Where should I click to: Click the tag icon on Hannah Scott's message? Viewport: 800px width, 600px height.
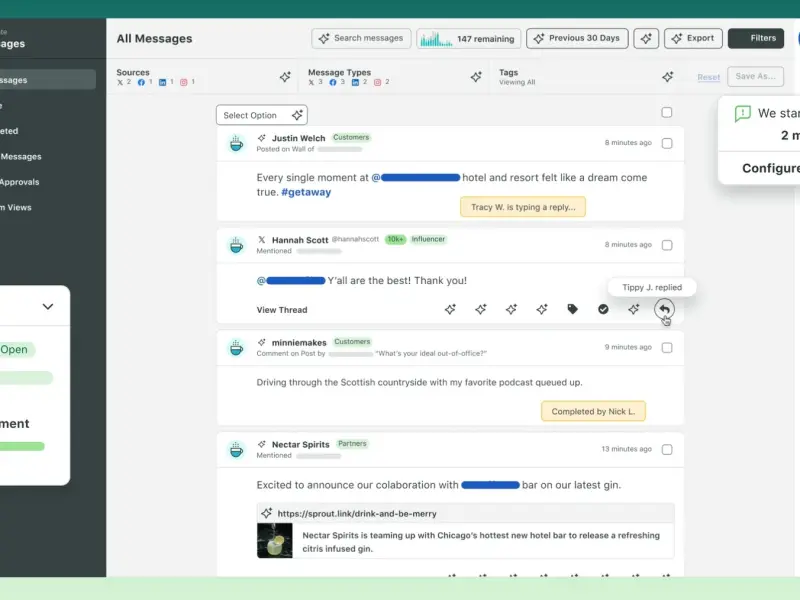point(572,310)
